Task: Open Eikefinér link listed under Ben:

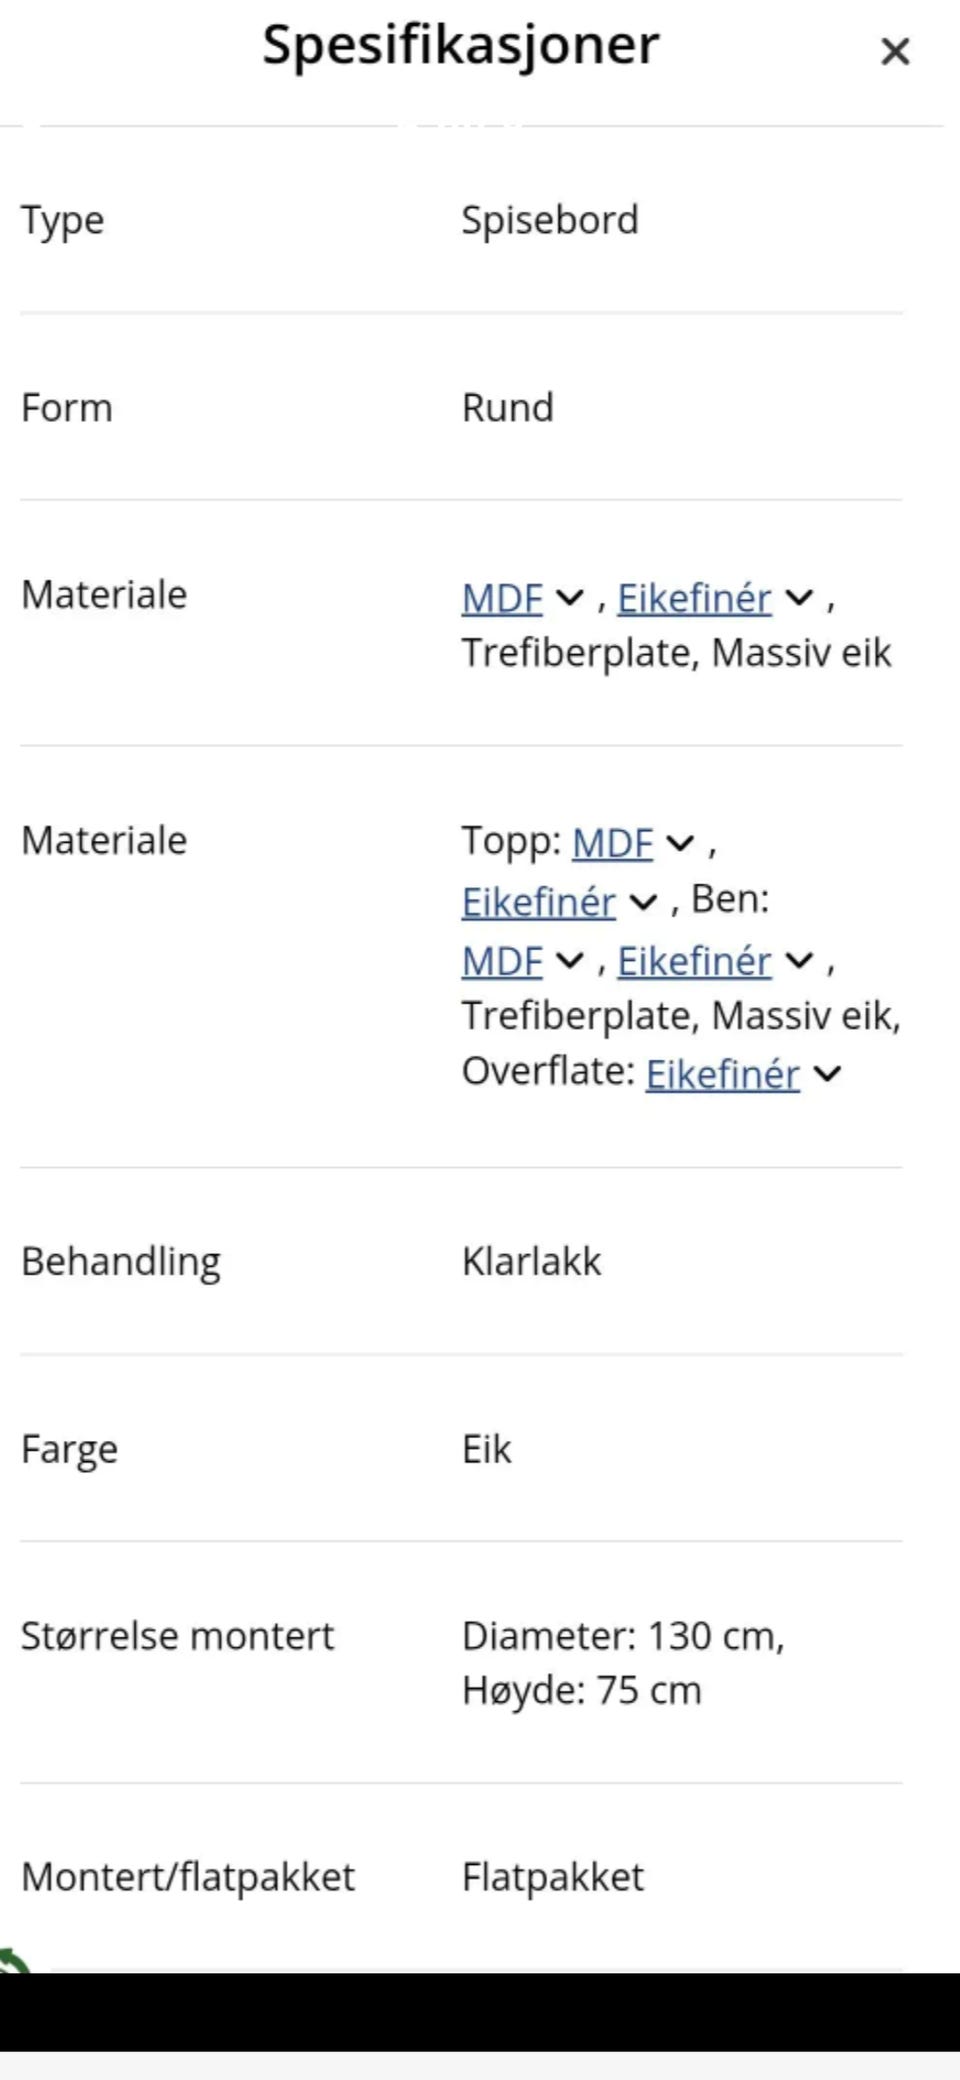Action: click(x=694, y=962)
